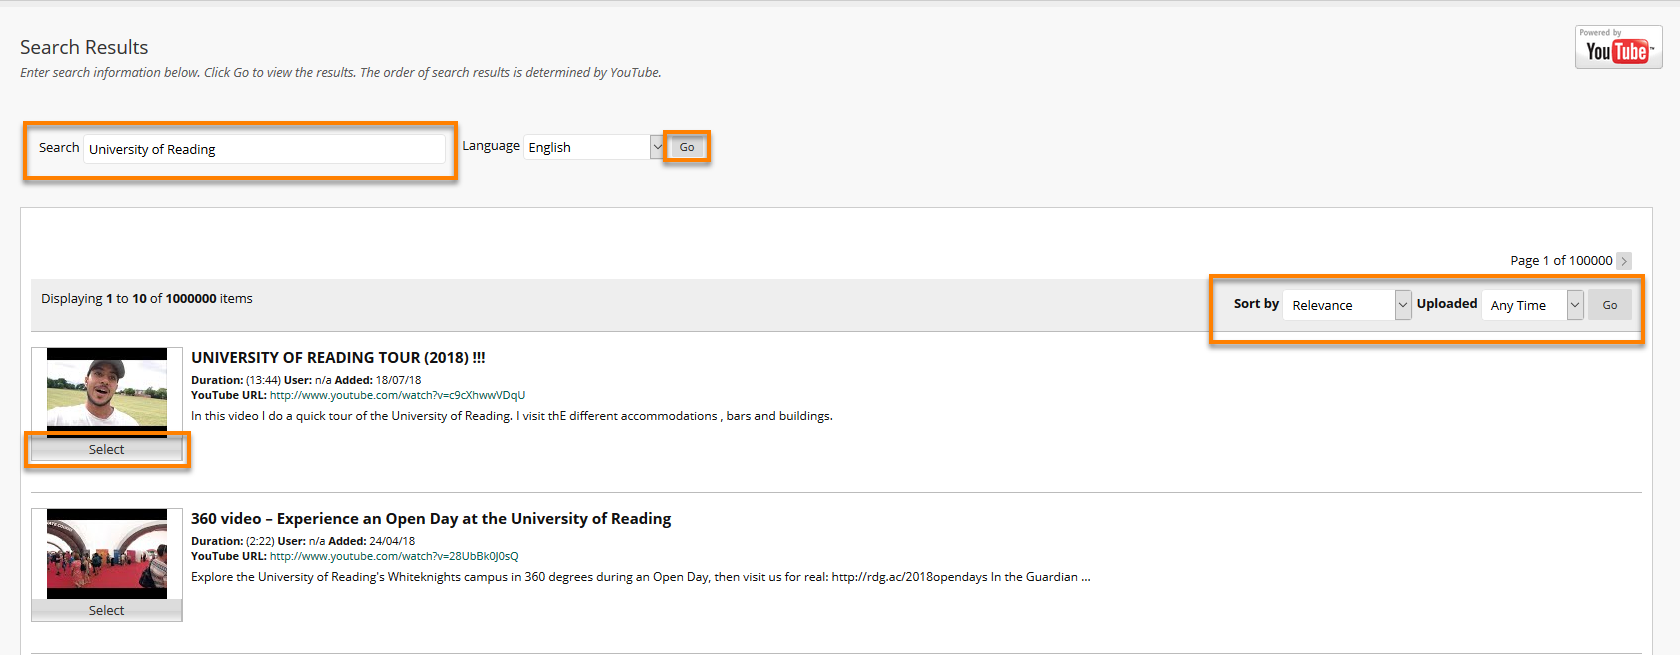1680x655 pixels.
Task: Click the '(13:44)' duration value
Action: (263, 380)
